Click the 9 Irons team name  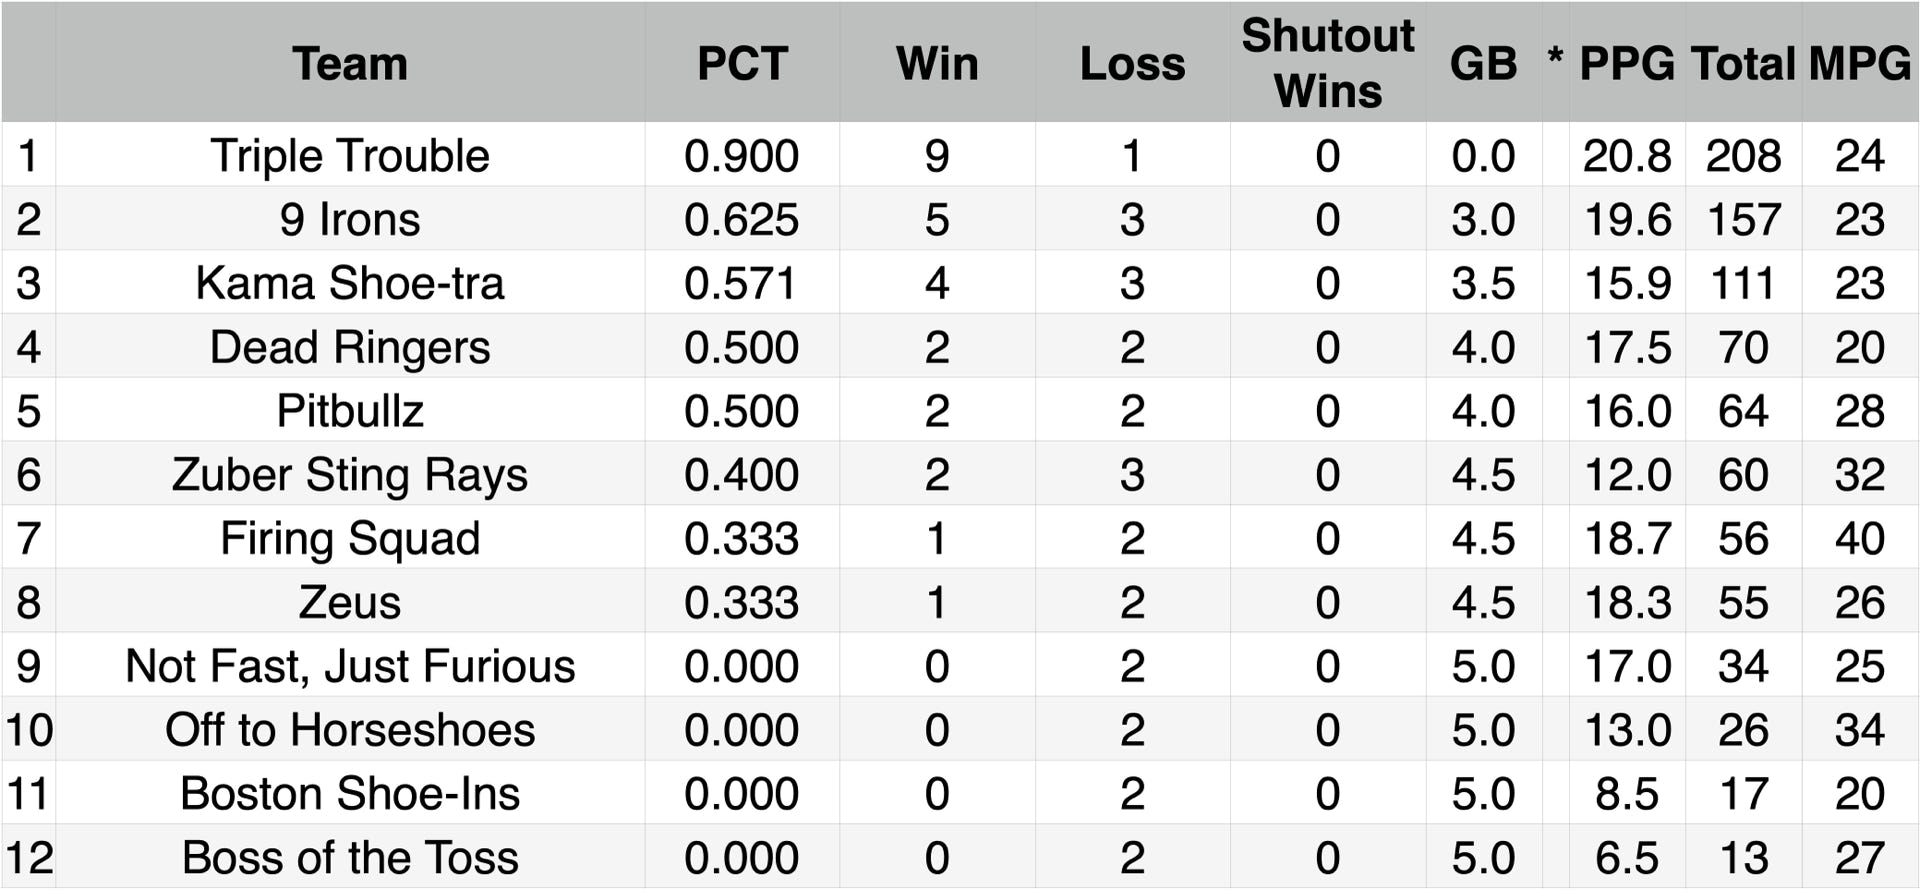(350, 220)
